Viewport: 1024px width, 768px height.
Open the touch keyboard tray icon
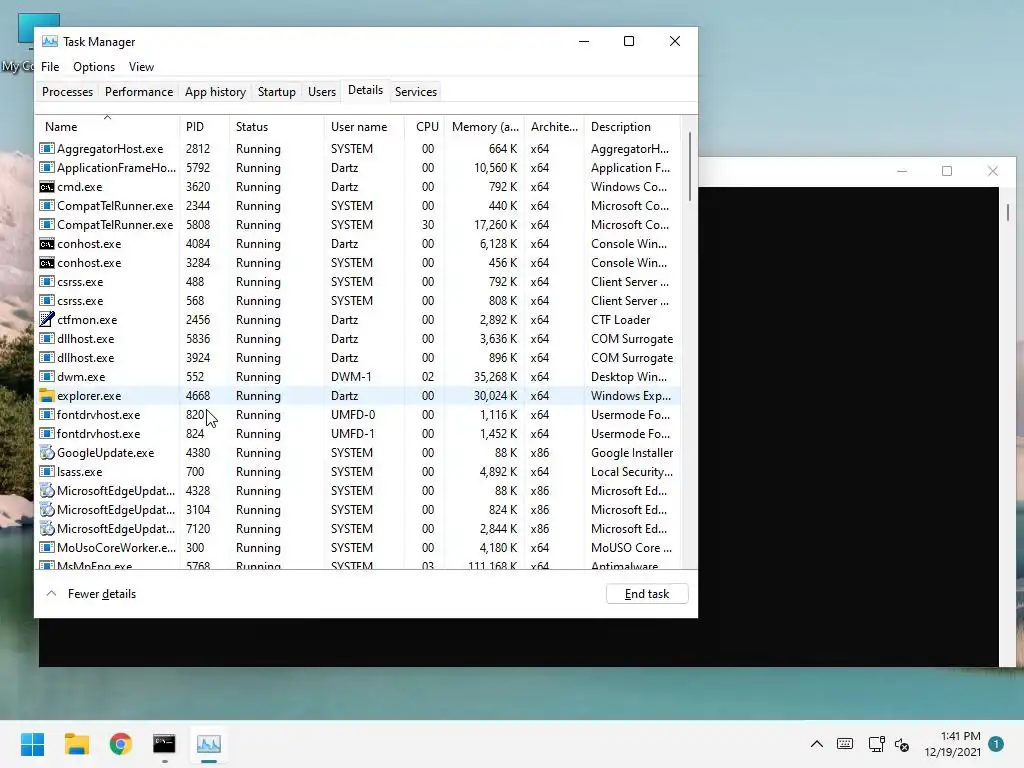point(844,744)
